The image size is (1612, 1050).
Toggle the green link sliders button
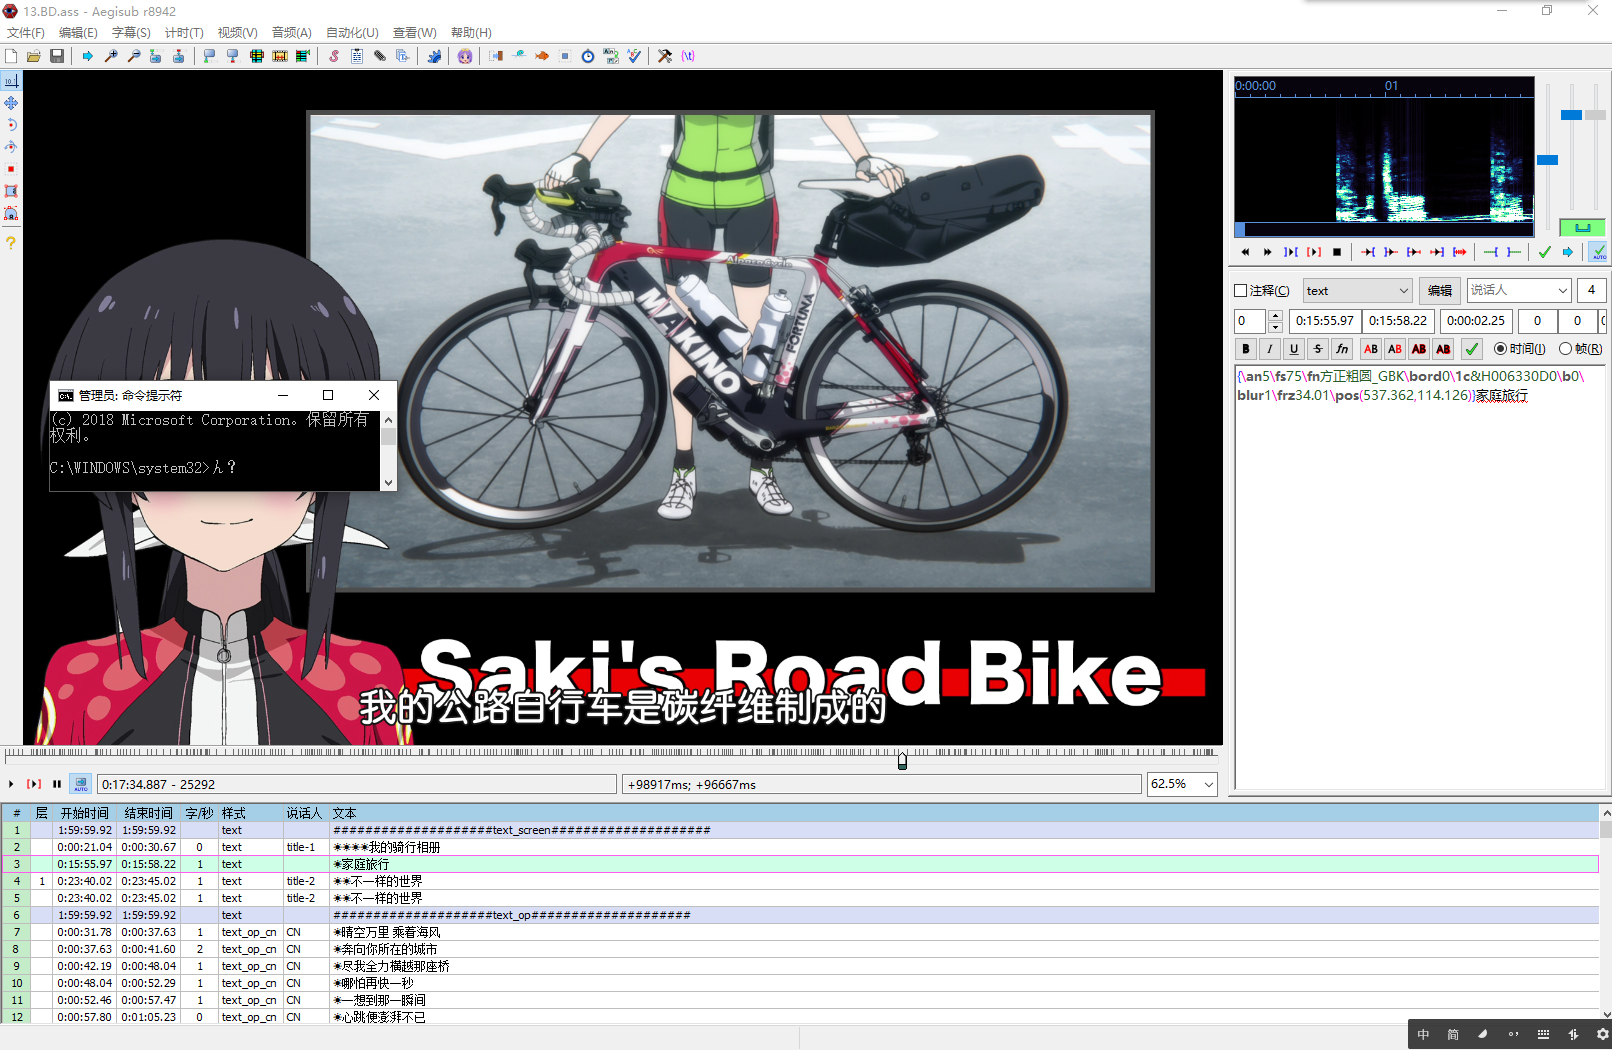(1582, 227)
